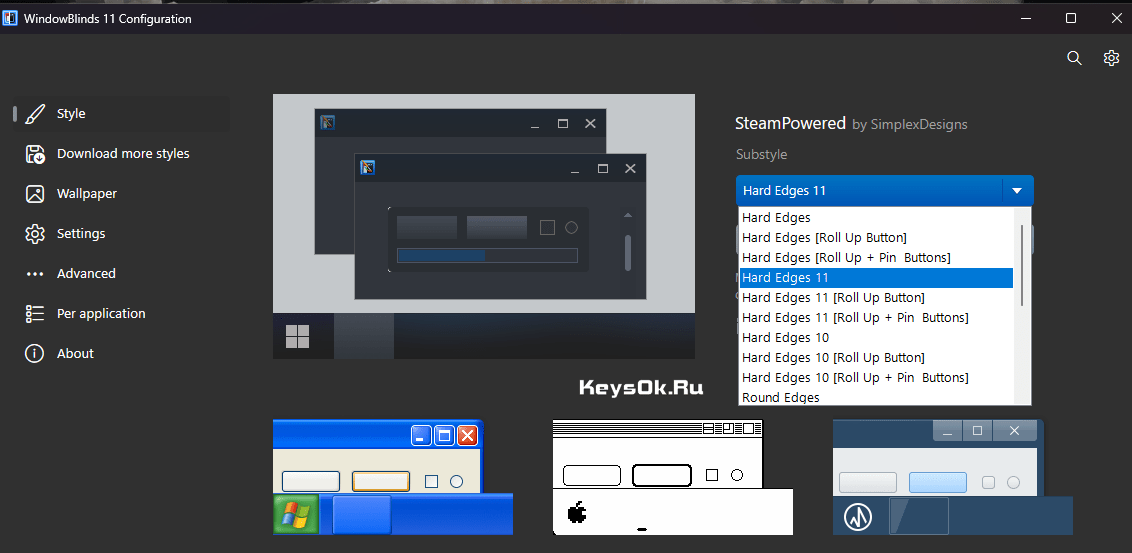
Task: Click the substyle list scrollbar
Action: [1022, 265]
